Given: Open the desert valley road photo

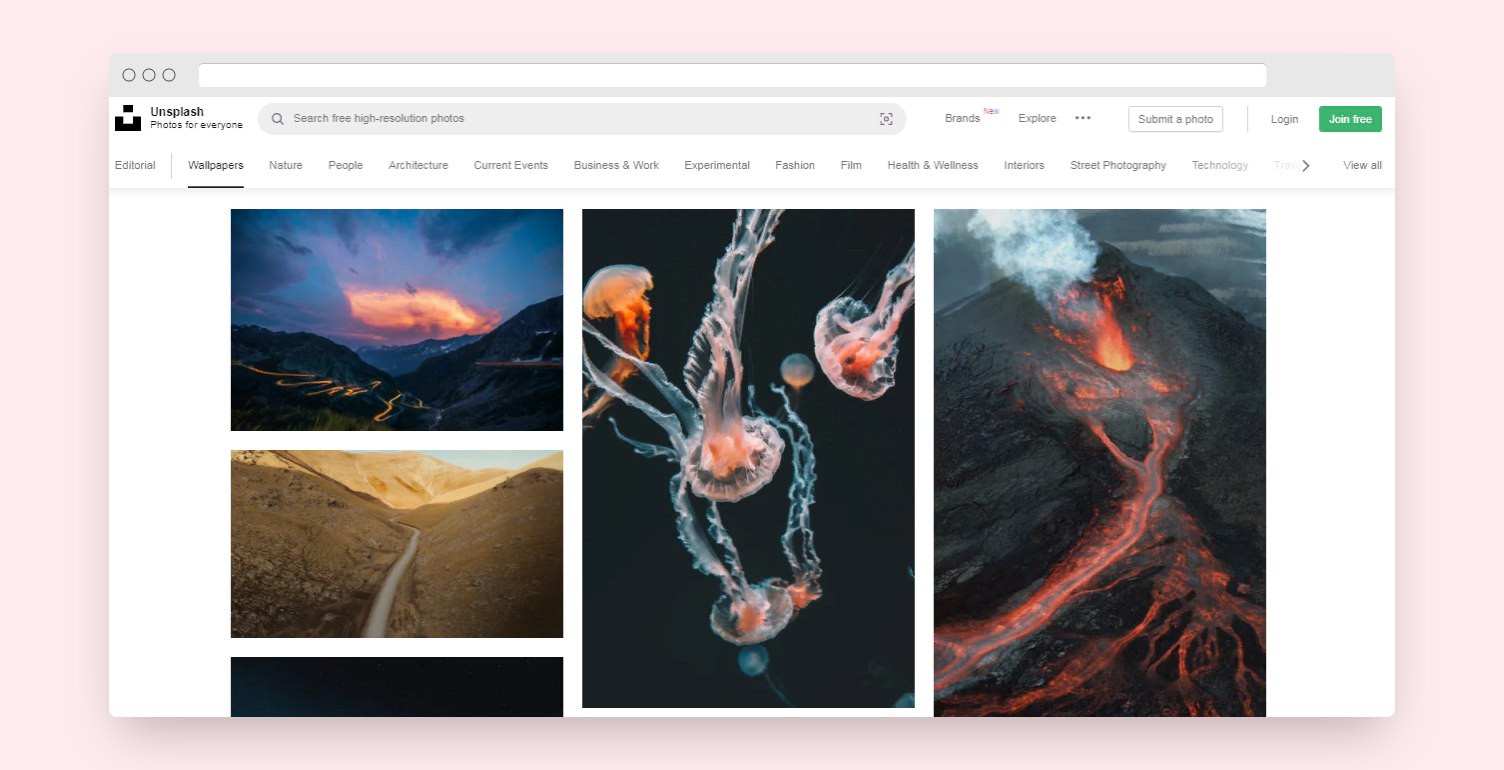Looking at the screenshot, I should [397, 544].
